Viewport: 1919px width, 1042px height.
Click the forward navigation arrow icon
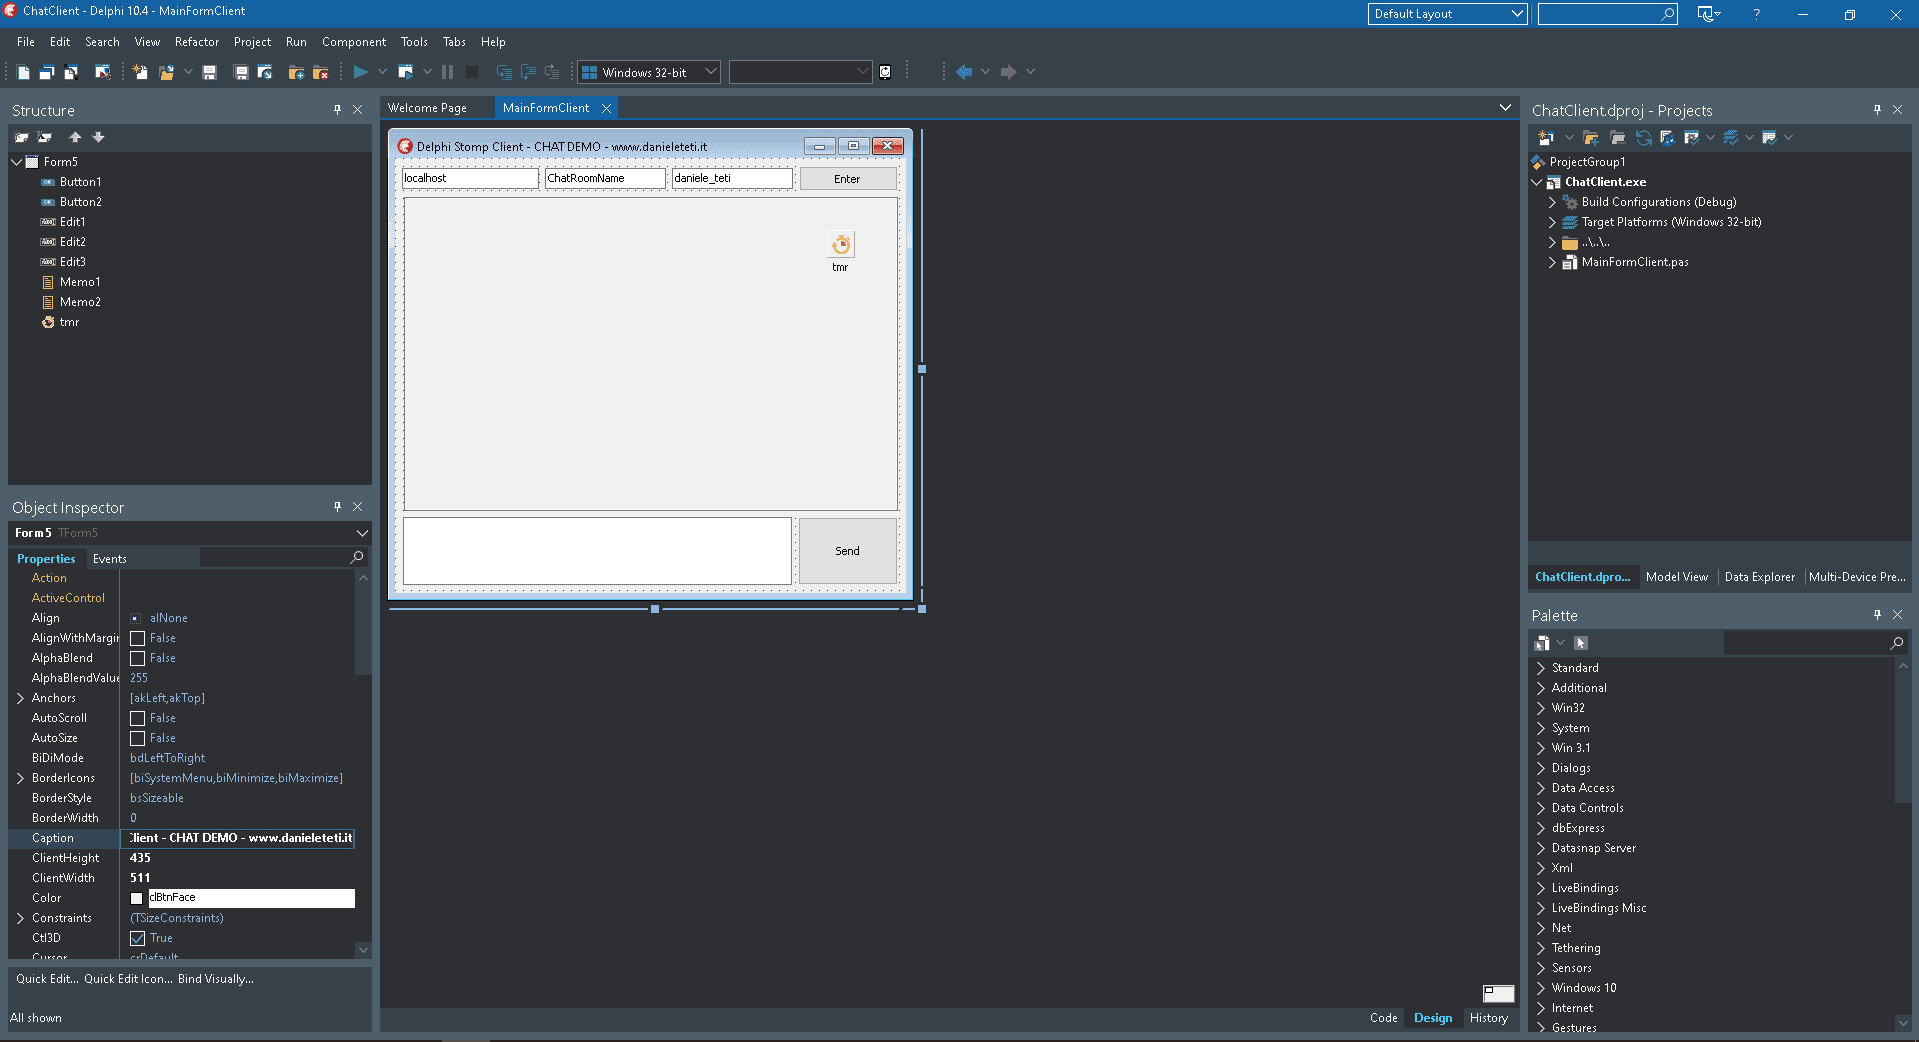[x=1008, y=72]
